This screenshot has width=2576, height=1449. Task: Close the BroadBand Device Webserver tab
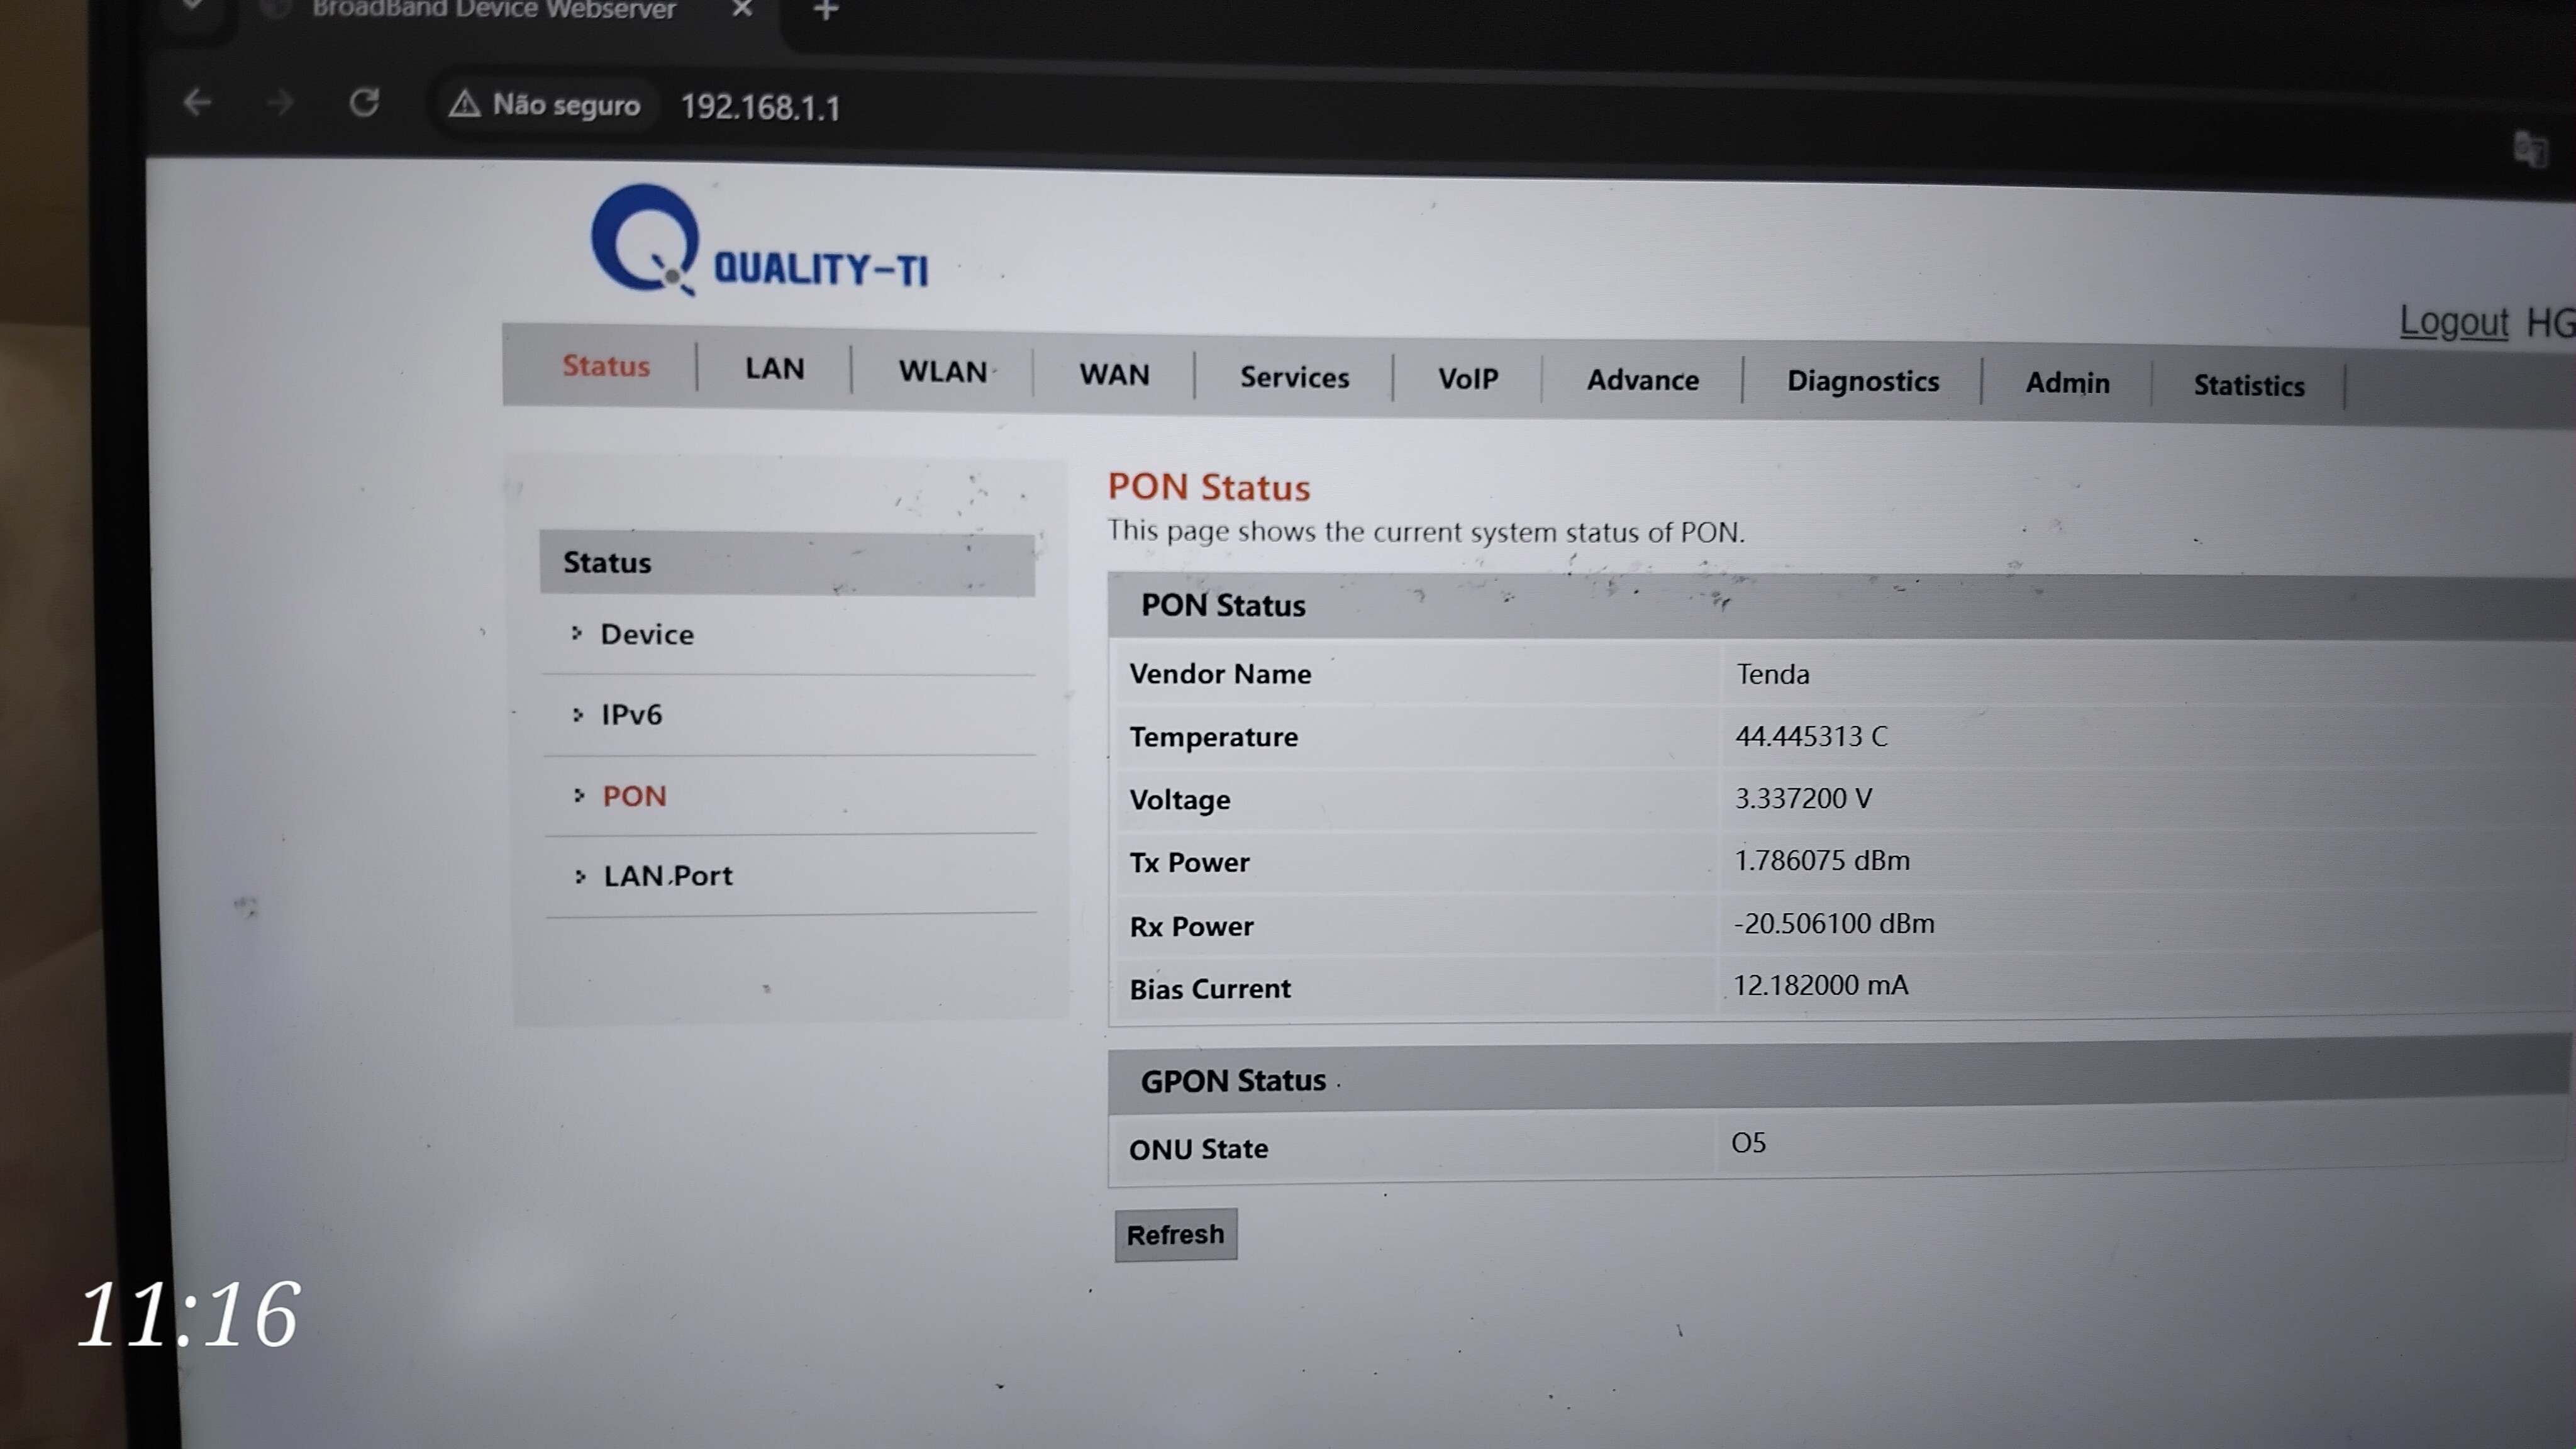tap(742, 9)
